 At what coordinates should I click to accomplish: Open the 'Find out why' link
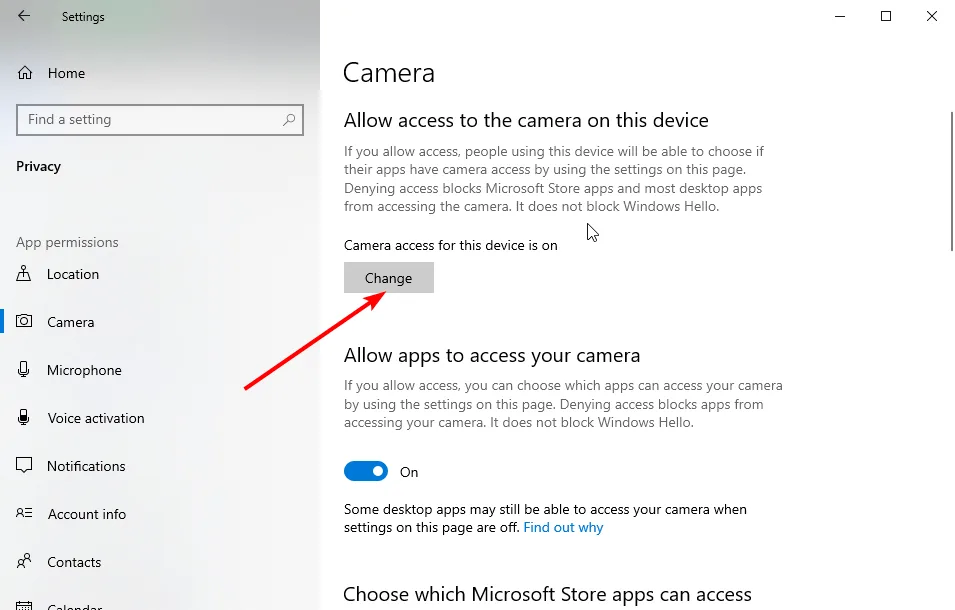point(563,527)
